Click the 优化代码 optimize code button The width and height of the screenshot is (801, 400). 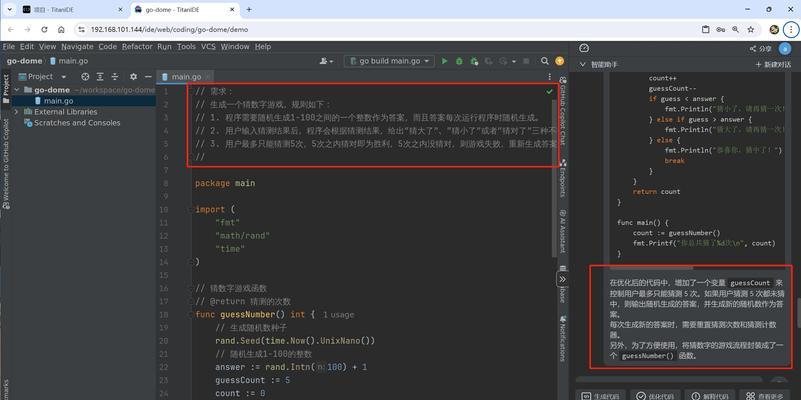click(655, 396)
